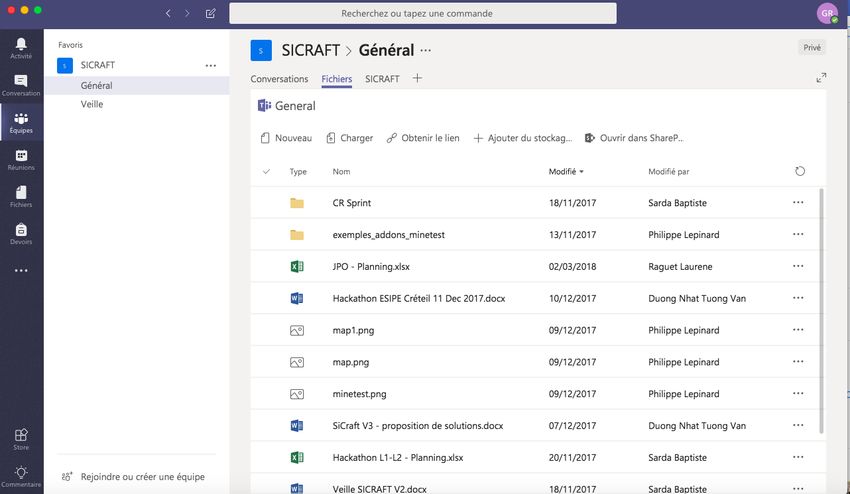Click Ouvrir dans SharePoint button

(x=634, y=138)
